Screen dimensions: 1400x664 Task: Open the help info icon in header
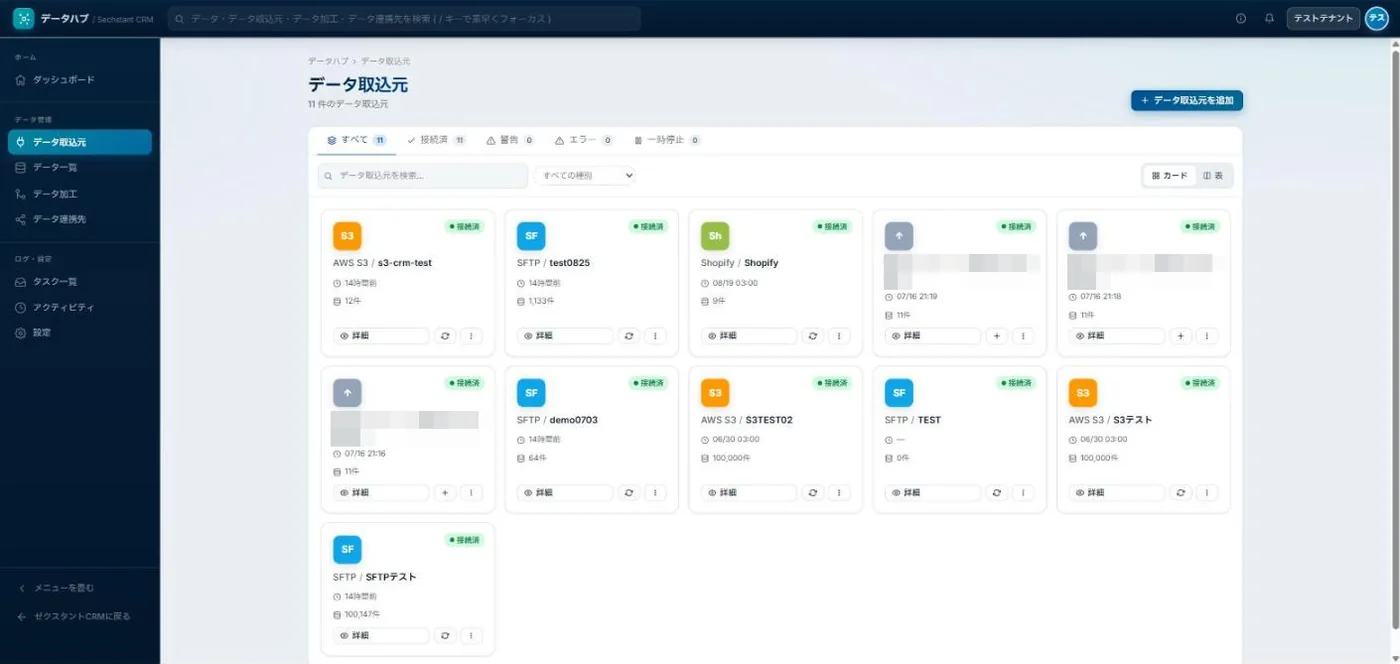click(x=1241, y=18)
